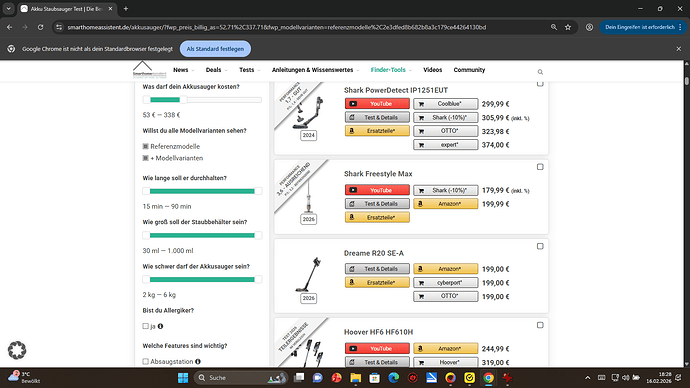Open volume control in system tray
Image resolution: width=690 pixels, height=388 pixels.
[626, 377]
